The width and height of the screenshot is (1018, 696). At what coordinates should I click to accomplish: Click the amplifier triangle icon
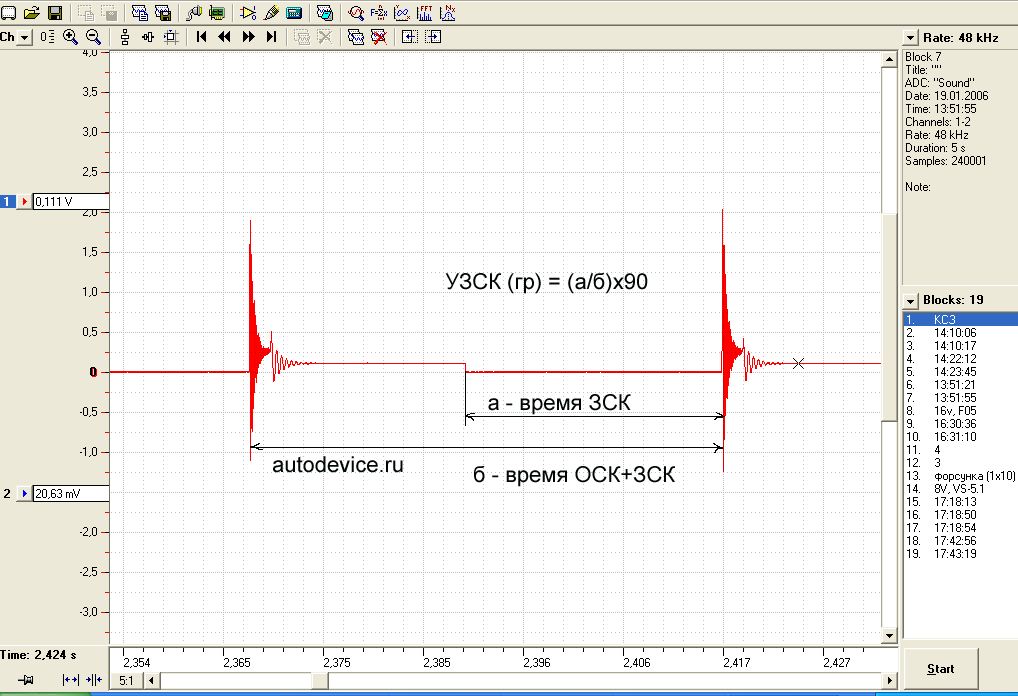248,13
